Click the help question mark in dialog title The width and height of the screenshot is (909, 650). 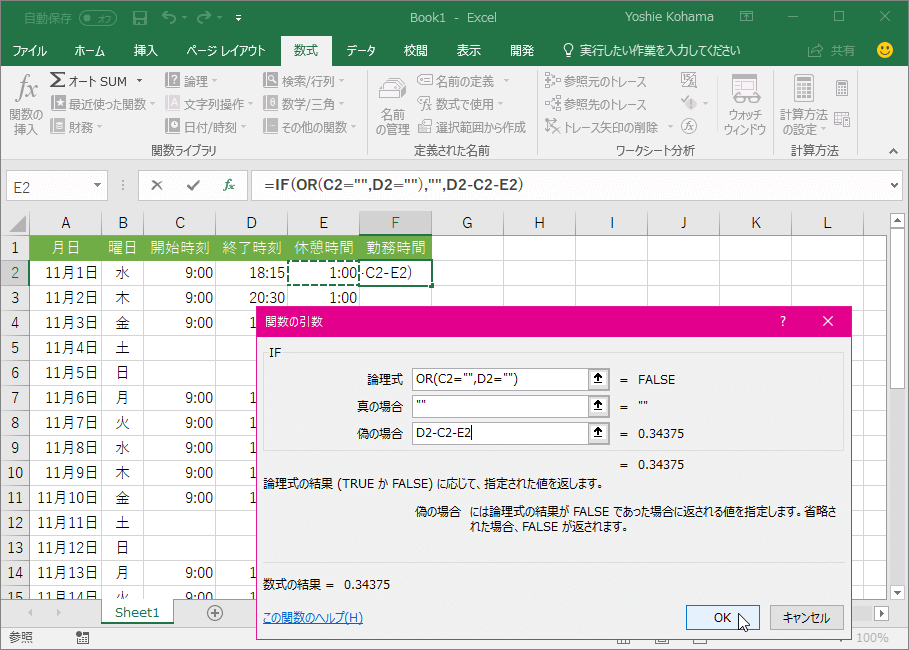[x=783, y=321]
